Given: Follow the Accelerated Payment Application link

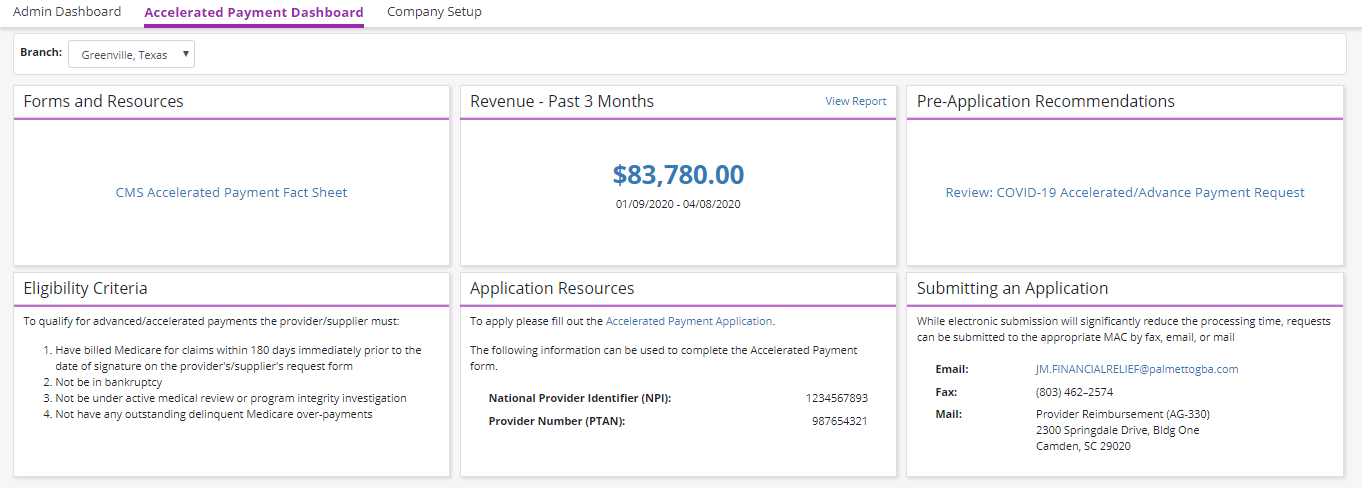Looking at the screenshot, I should (689, 321).
